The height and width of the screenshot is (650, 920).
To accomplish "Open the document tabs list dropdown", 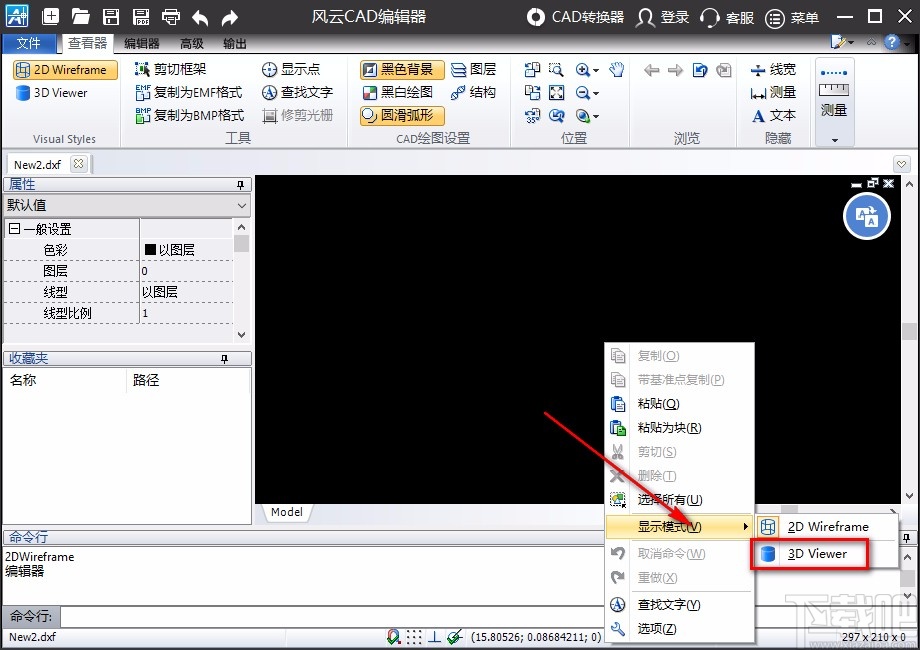I will pos(901,164).
